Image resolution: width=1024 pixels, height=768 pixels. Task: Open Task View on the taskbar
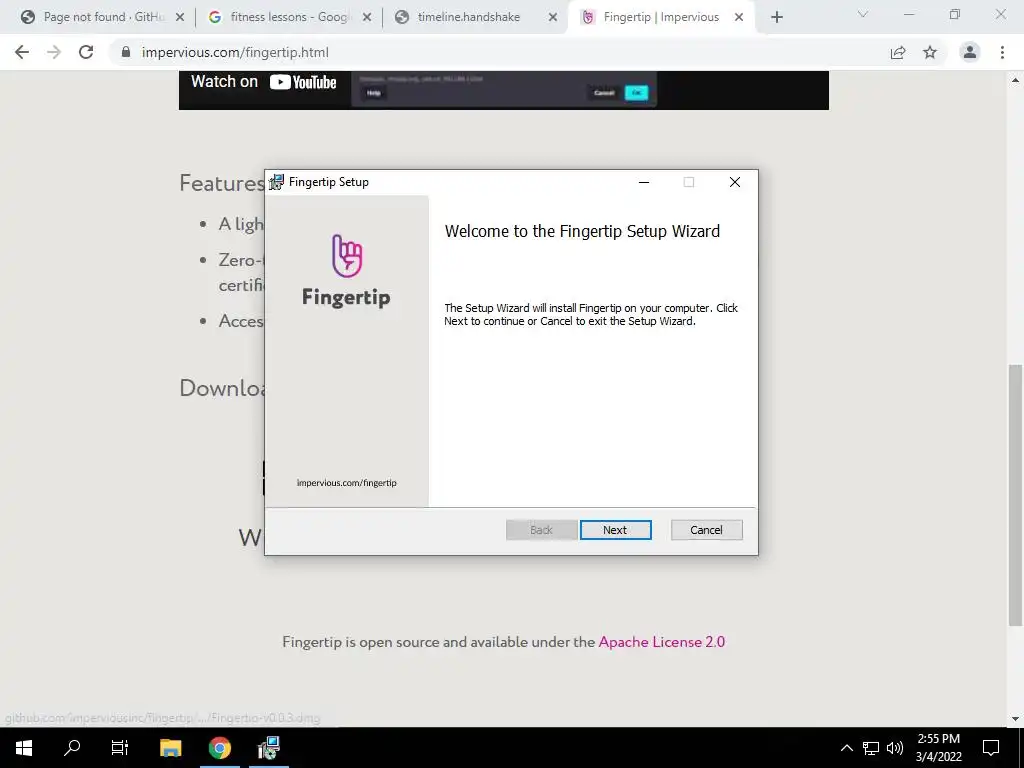(x=120, y=748)
